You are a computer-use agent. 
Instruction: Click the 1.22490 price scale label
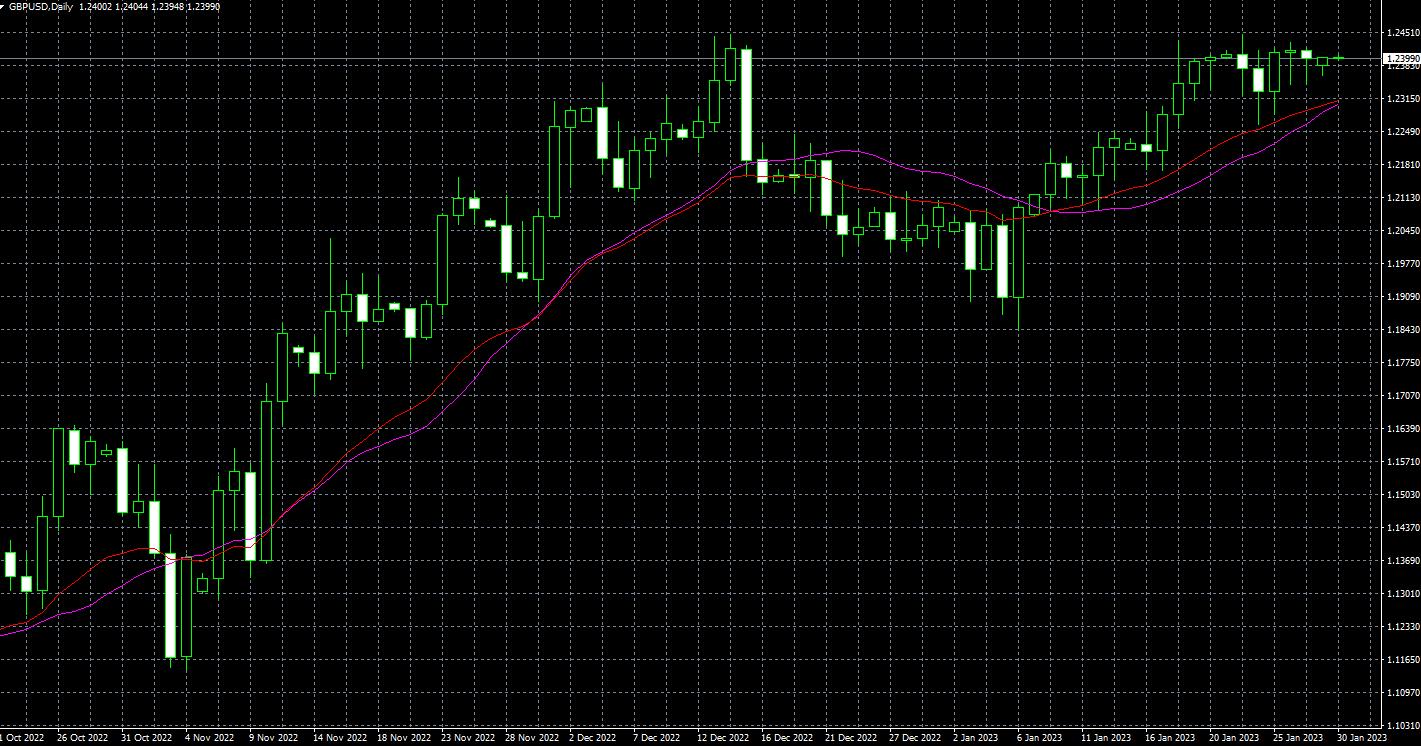click(1402, 132)
